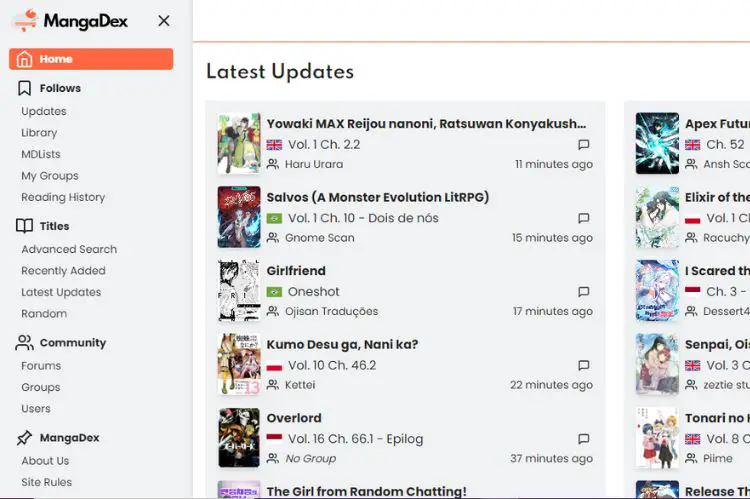This screenshot has height=499, width=750.
Task: Click the Titles open book icon
Action: 24,226
